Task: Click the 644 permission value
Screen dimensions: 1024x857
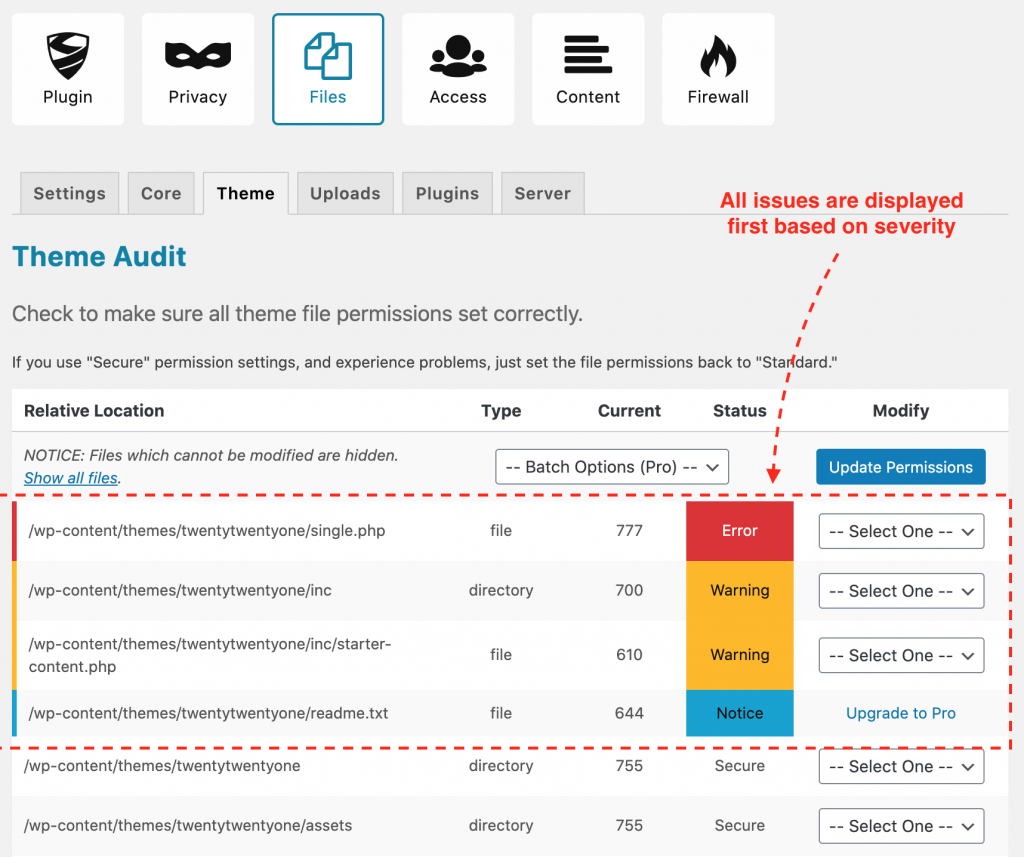Action: [x=630, y=713]
